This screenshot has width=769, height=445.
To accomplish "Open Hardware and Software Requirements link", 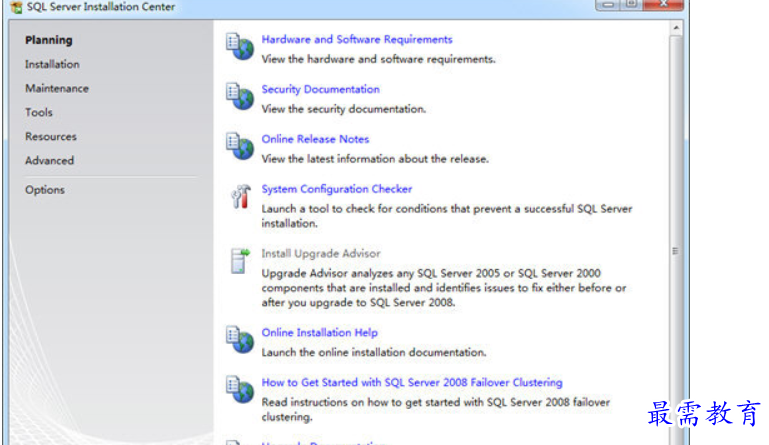I will 357,39.
